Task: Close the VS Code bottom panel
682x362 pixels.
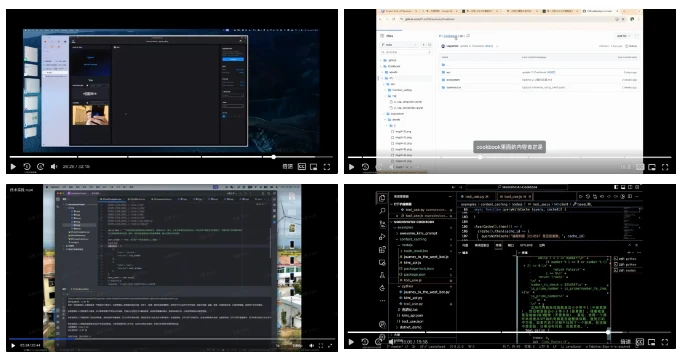Action: click(x=636, y=245)
